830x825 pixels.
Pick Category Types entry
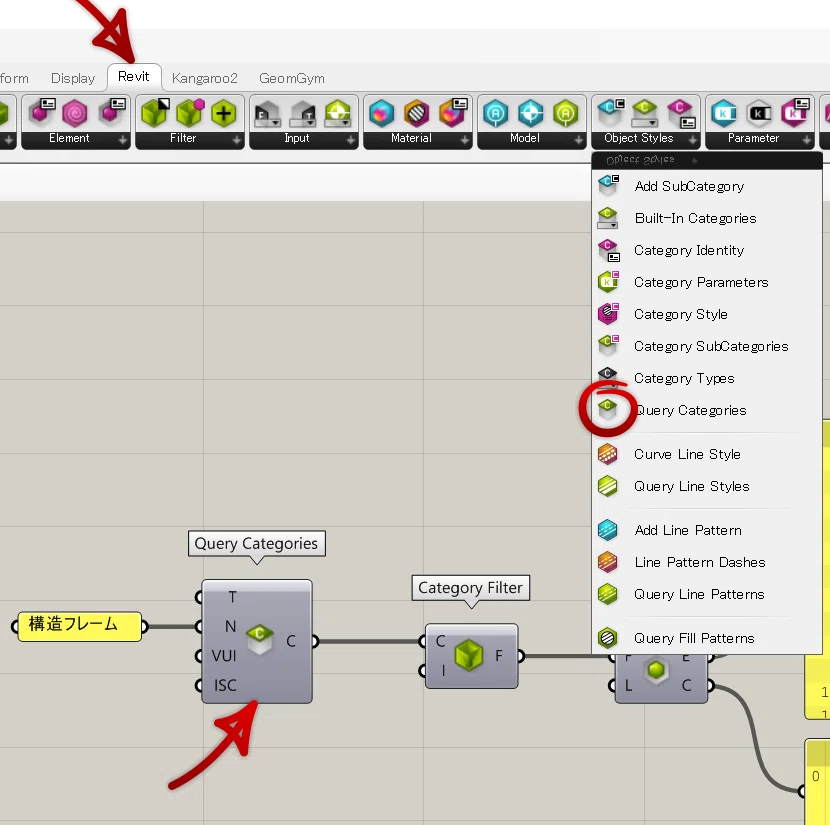click(x=707, y=378)
